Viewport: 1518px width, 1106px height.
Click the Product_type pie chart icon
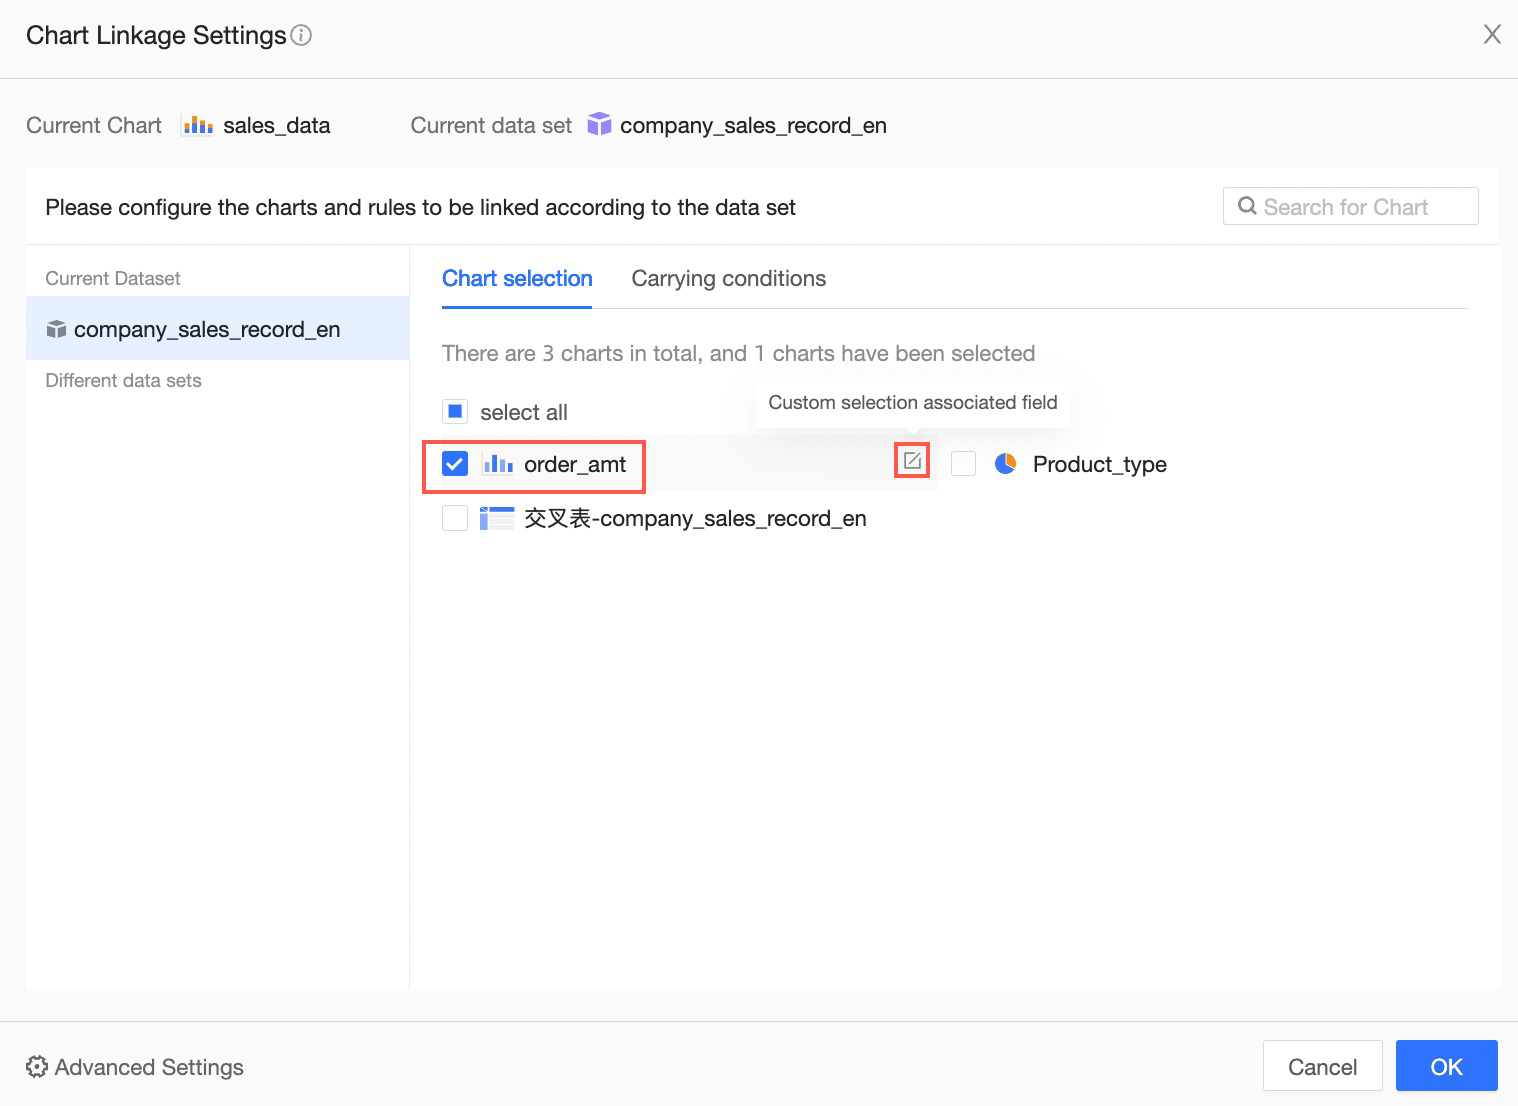pos(1005,464)
